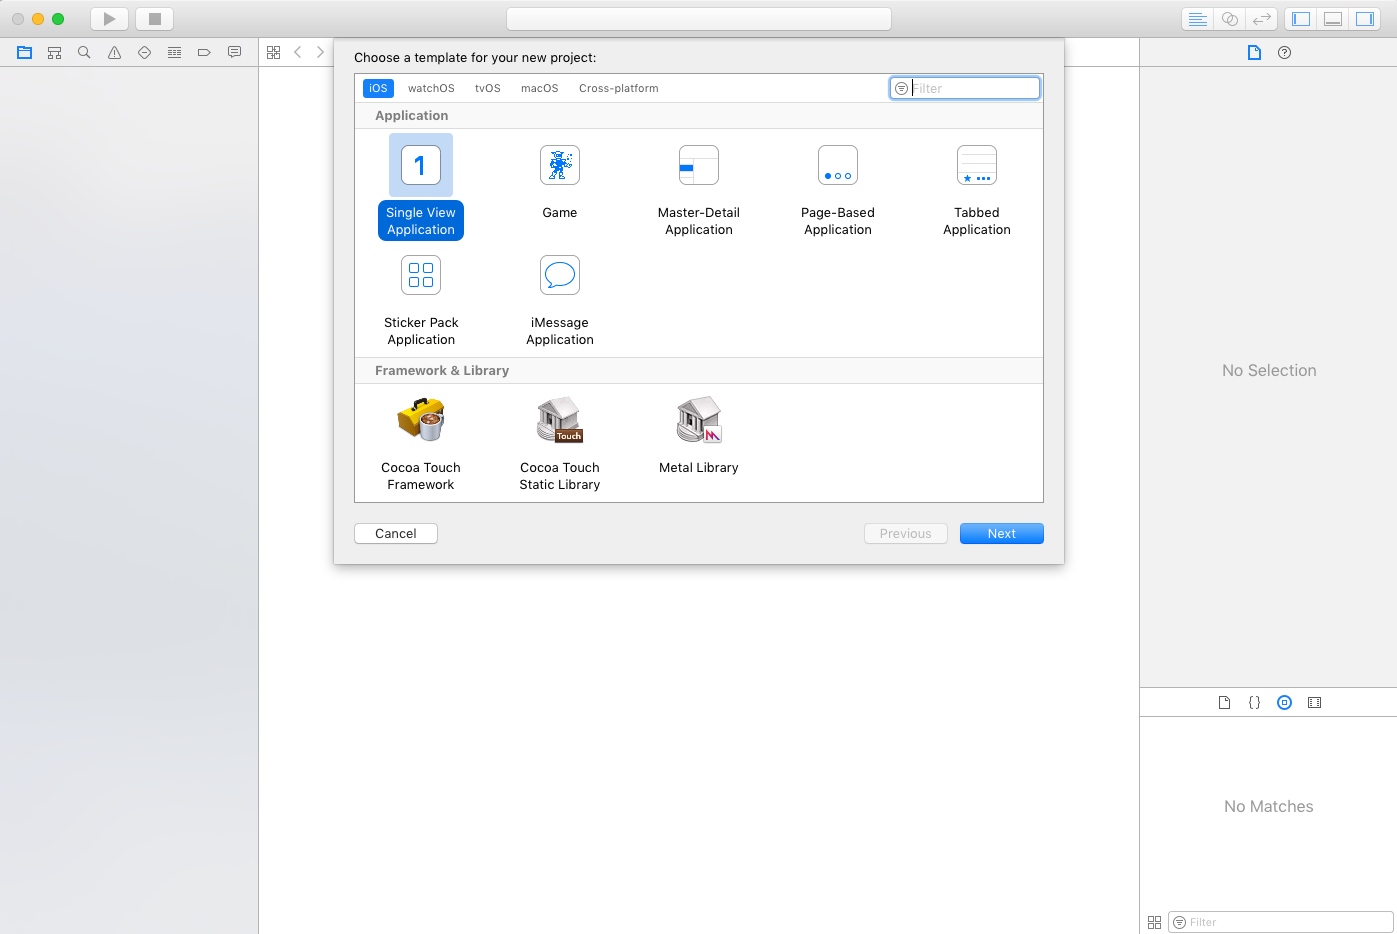Click the Run (play) button in toolbar
Screen dimensions: 1397x934
click(109, 19)
